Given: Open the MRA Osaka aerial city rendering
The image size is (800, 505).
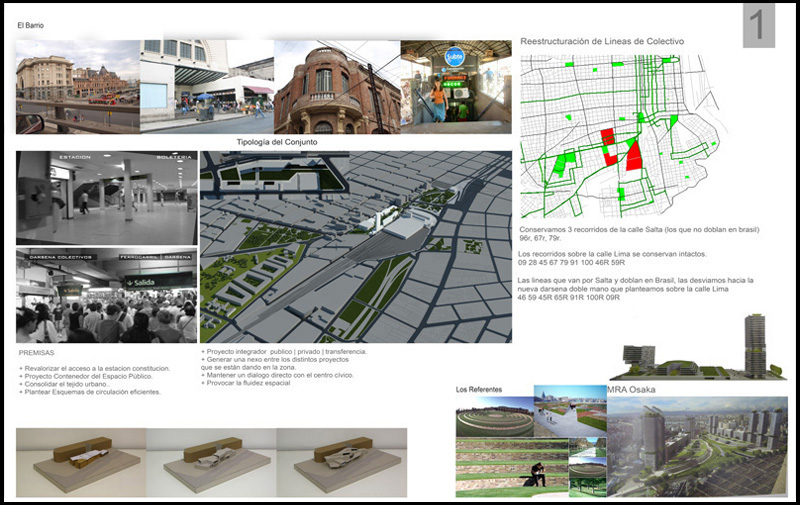Looking at the screenshot, I should [697, 447].
